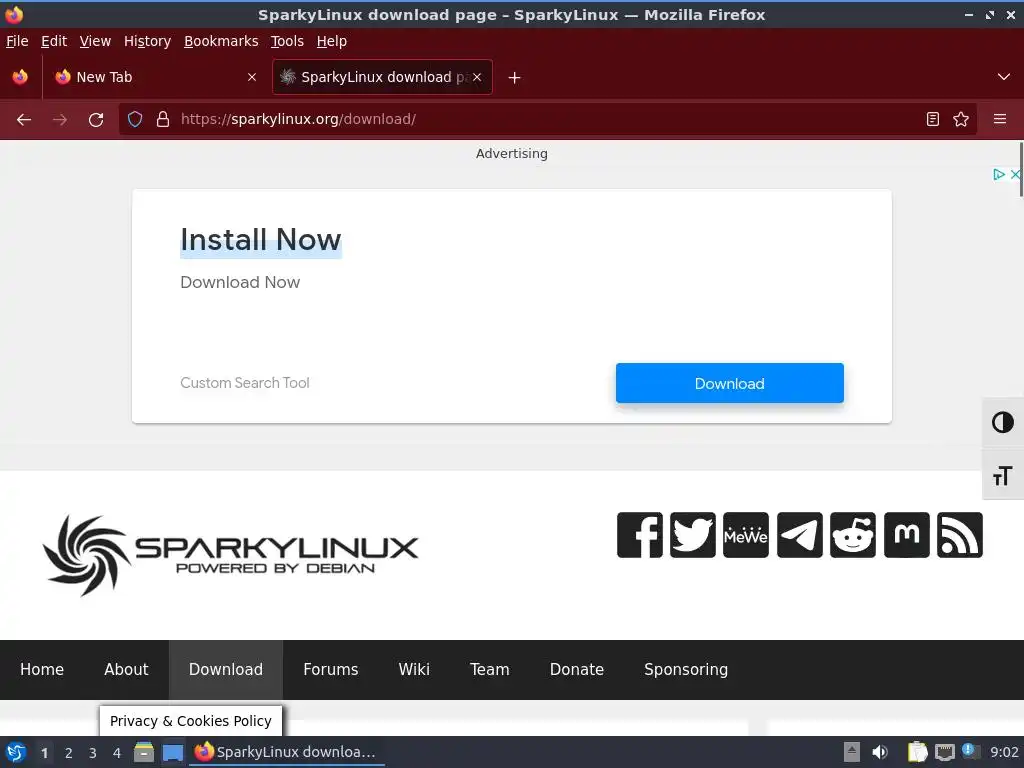The height and width of the screenshot is (768, 1024).
Task: Open a new tab with plus button
Action: pyautogui.click(x=515, y=78)
